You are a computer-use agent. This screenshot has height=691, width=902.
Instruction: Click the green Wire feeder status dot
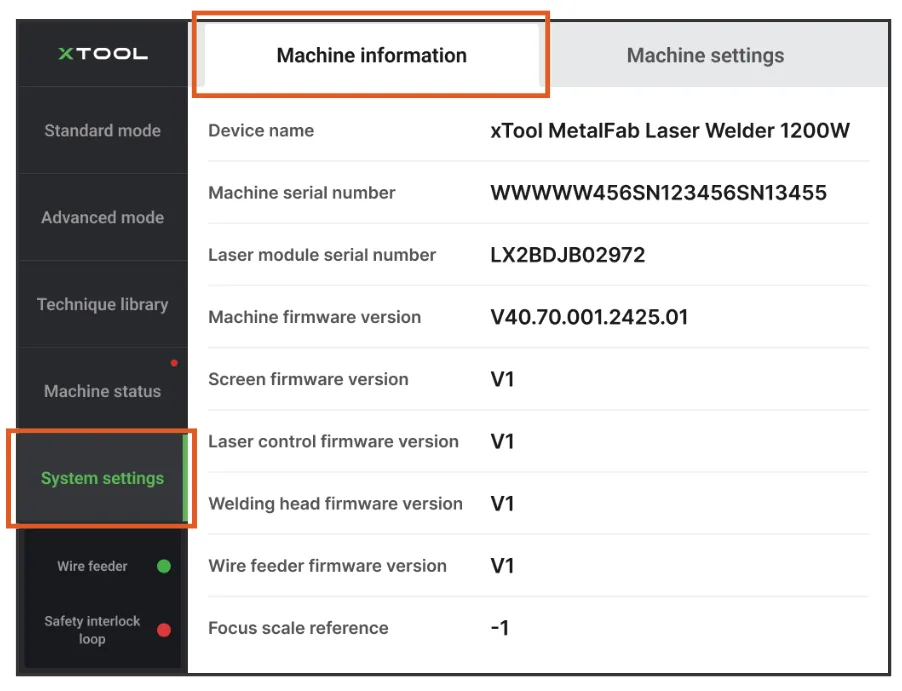pos(164,566)
